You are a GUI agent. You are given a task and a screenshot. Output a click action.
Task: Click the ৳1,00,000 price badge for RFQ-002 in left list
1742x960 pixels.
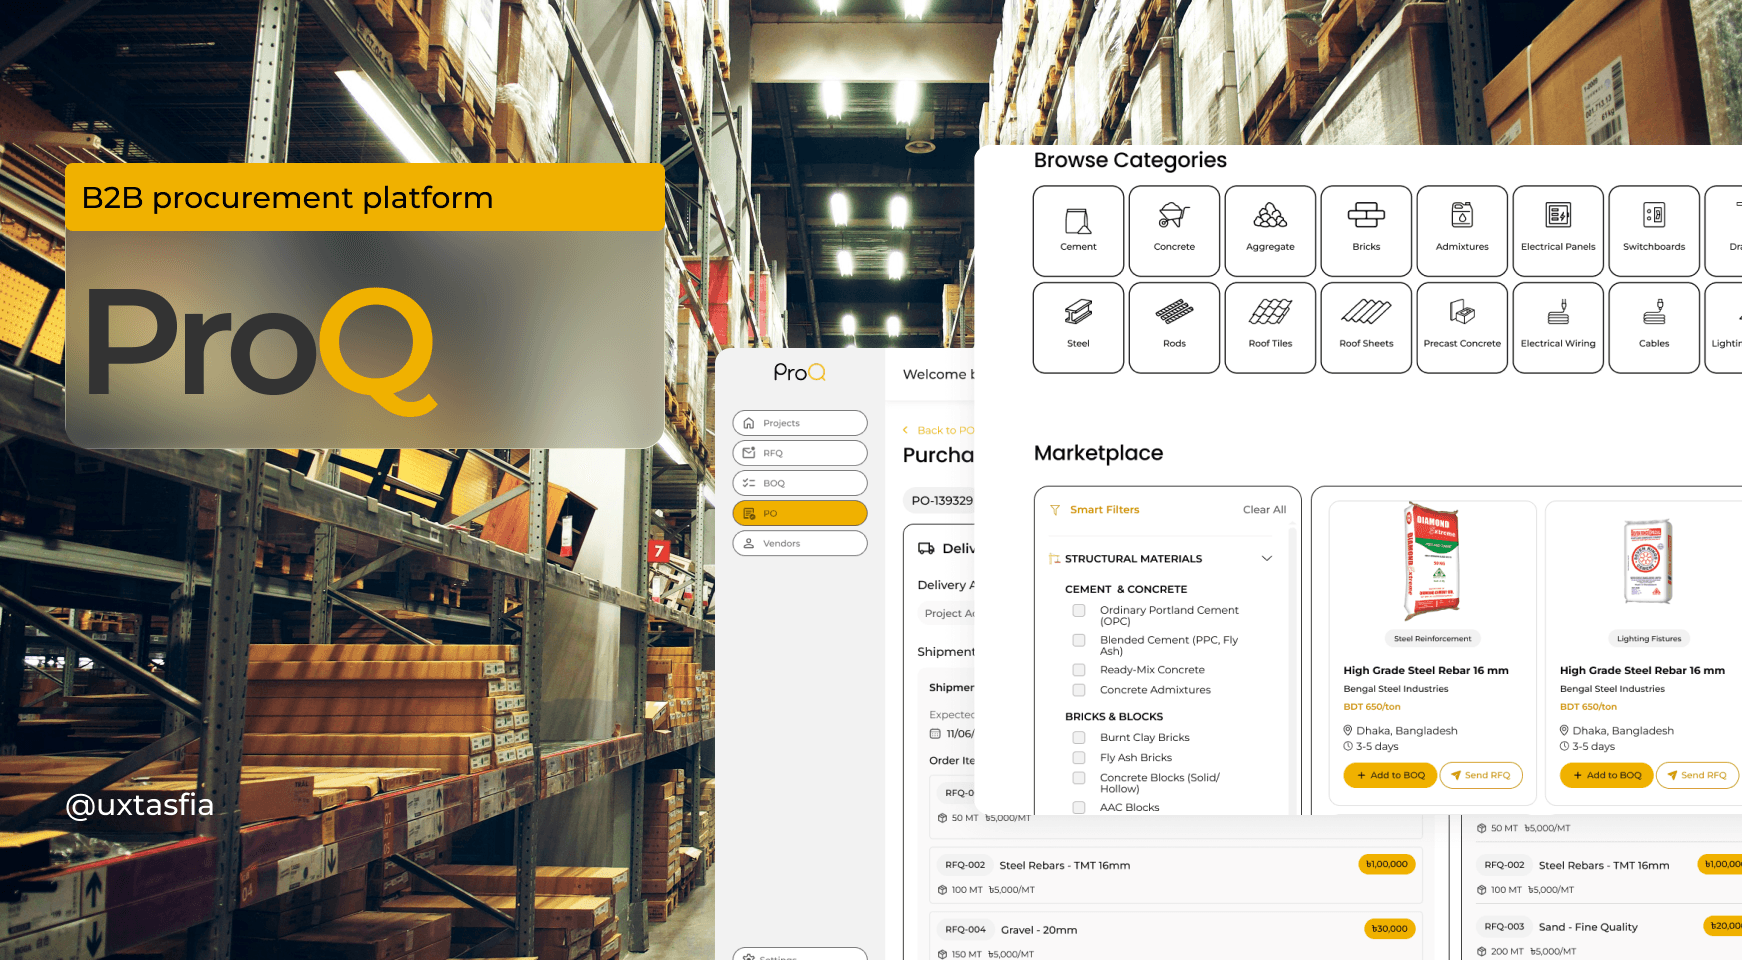click(1387, 864)
